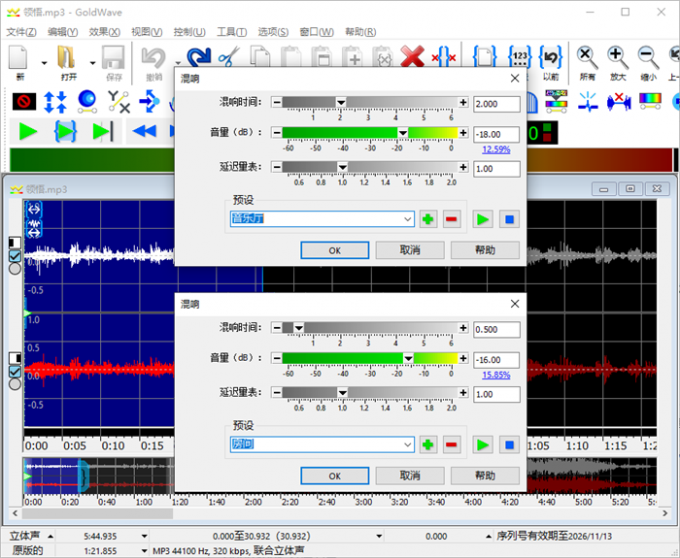The height and width of the screenshot is (558, 680).
Task: Open the 视图 menu
Action: point(147,32)
